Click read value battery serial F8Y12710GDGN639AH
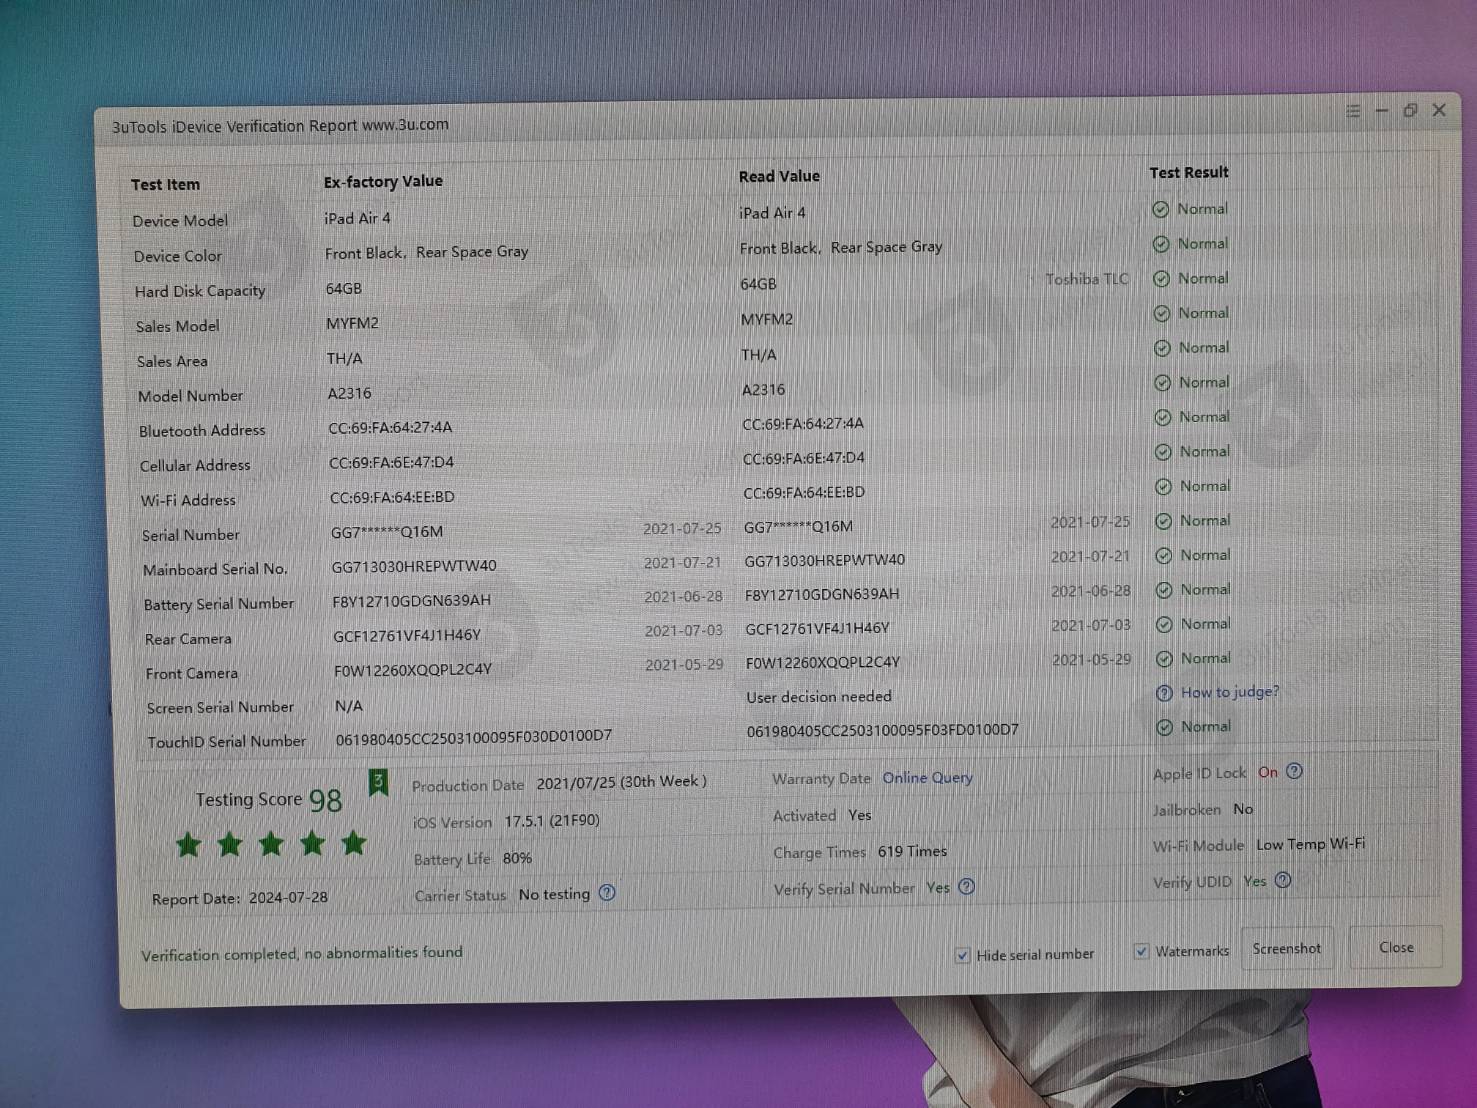 click(x=822, y=594)
